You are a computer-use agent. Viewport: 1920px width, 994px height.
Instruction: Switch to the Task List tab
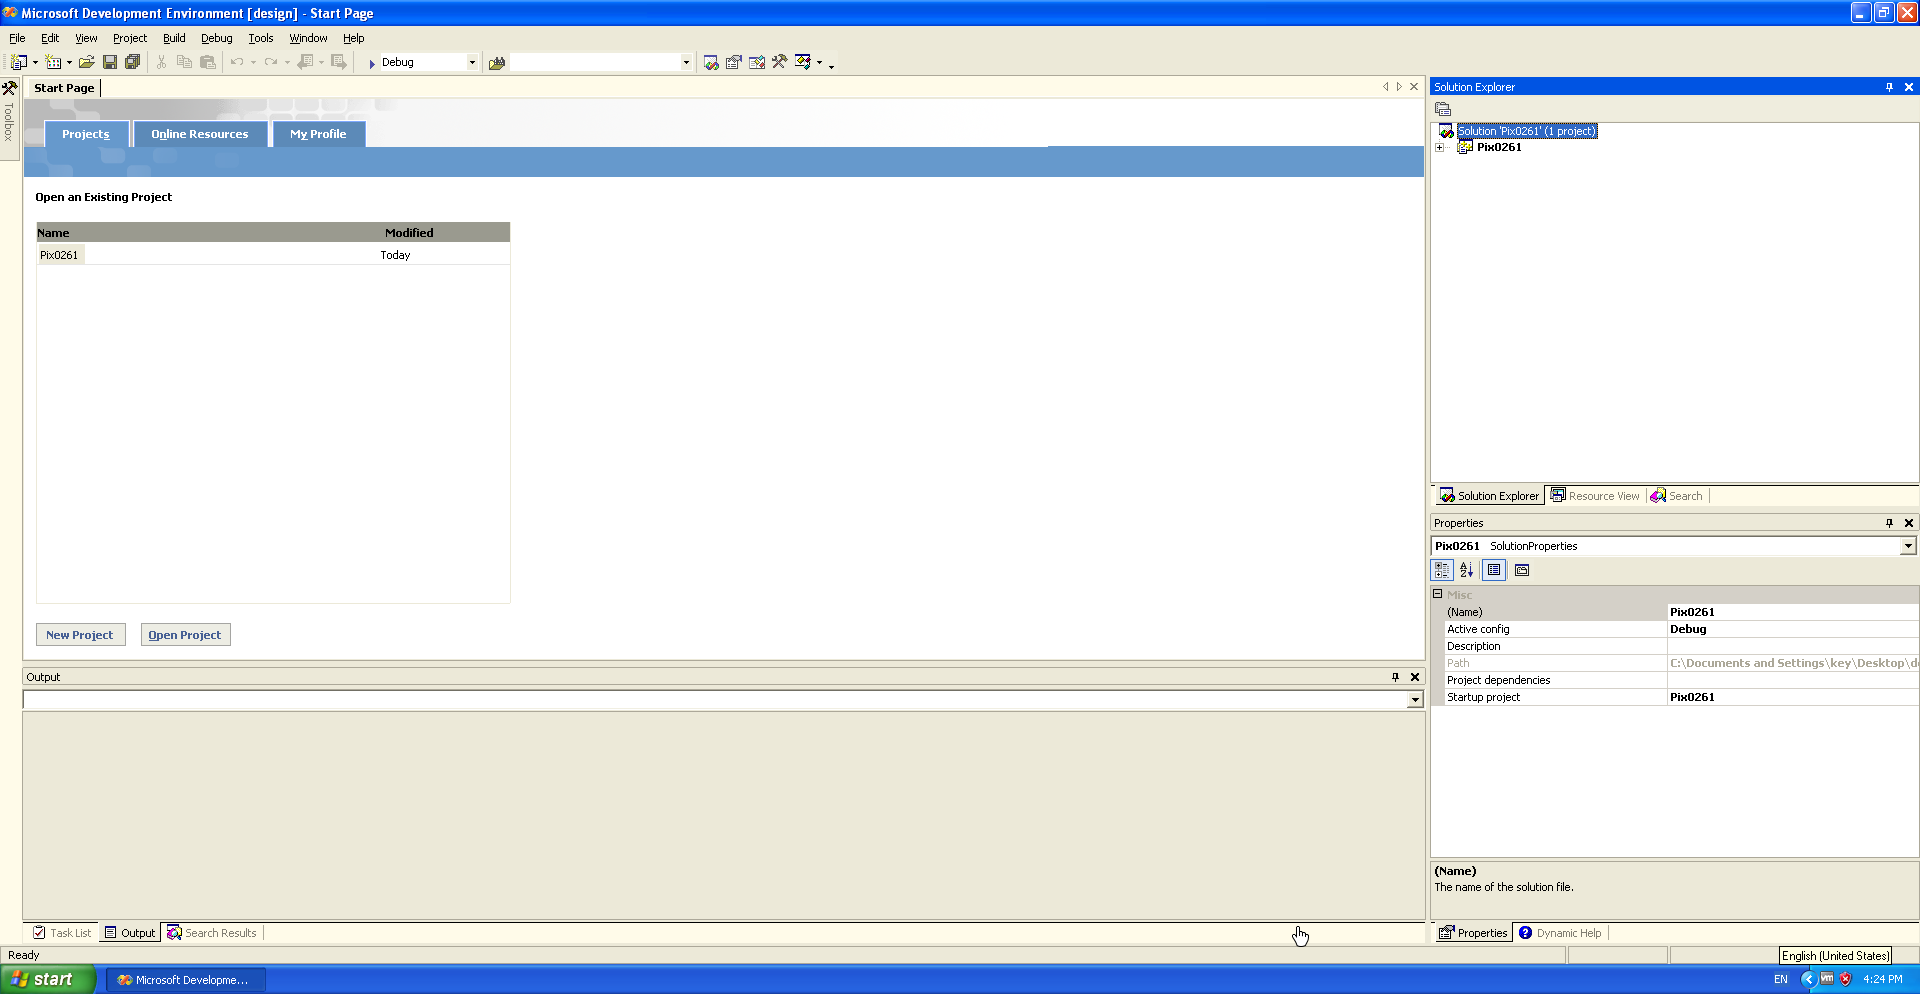(62, 933)
